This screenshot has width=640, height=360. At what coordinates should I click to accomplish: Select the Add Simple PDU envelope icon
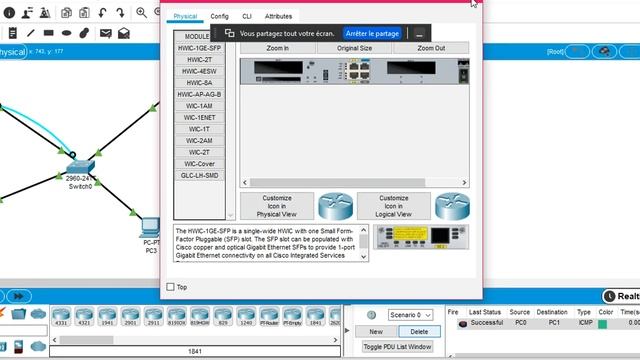click(x=106, y=33)
